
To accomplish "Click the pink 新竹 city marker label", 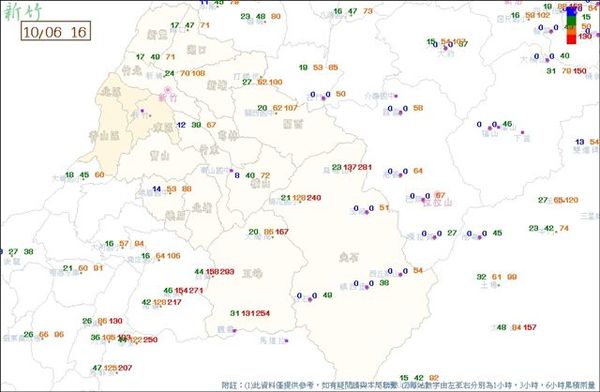I will (x=168, y=98).
